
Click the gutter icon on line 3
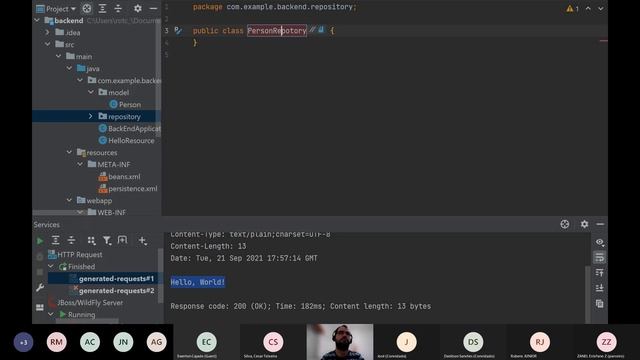(178, 31)
